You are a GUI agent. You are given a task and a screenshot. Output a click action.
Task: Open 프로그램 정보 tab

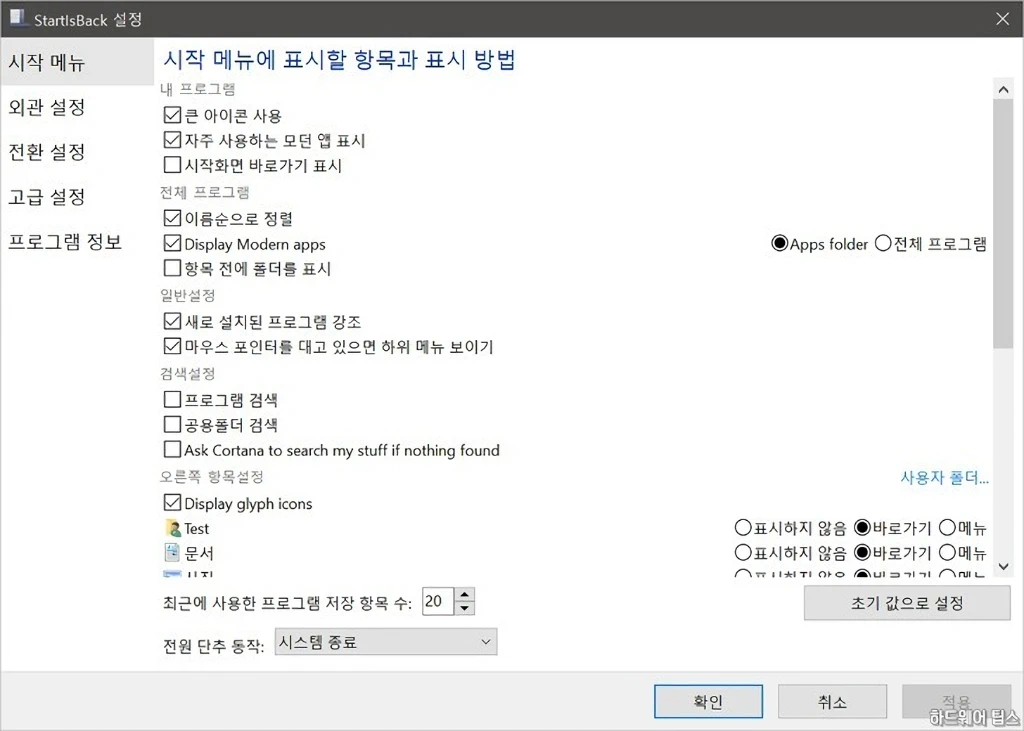77,242
